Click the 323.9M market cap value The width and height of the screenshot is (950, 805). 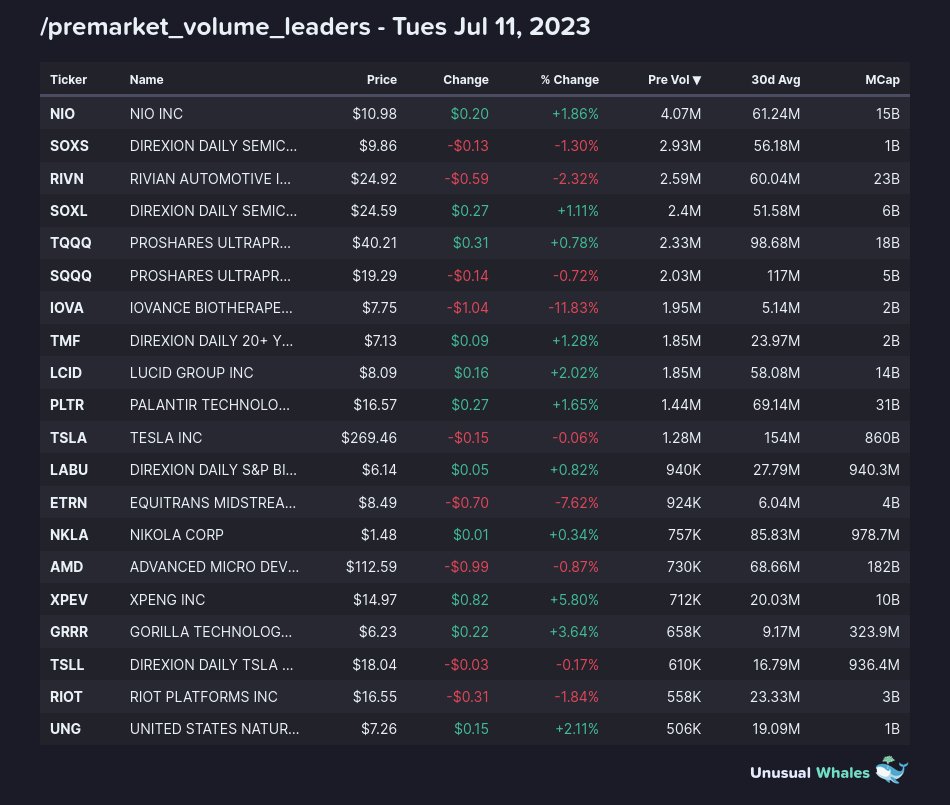(x=874, y=632)
